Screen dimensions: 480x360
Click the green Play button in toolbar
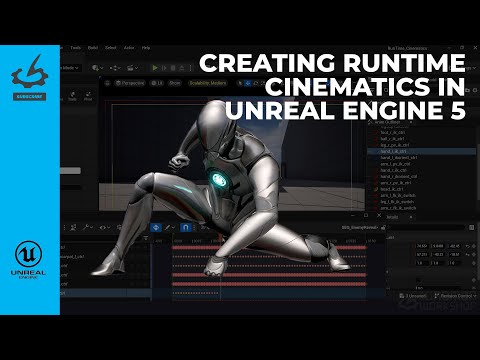[x=155, y=68]
